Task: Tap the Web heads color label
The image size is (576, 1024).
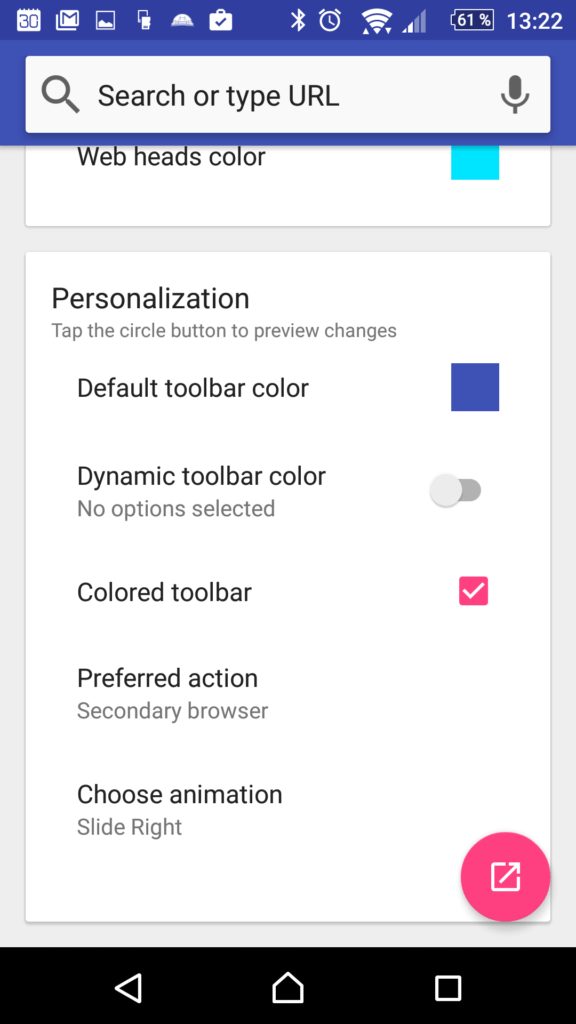Action: point(171,157)
